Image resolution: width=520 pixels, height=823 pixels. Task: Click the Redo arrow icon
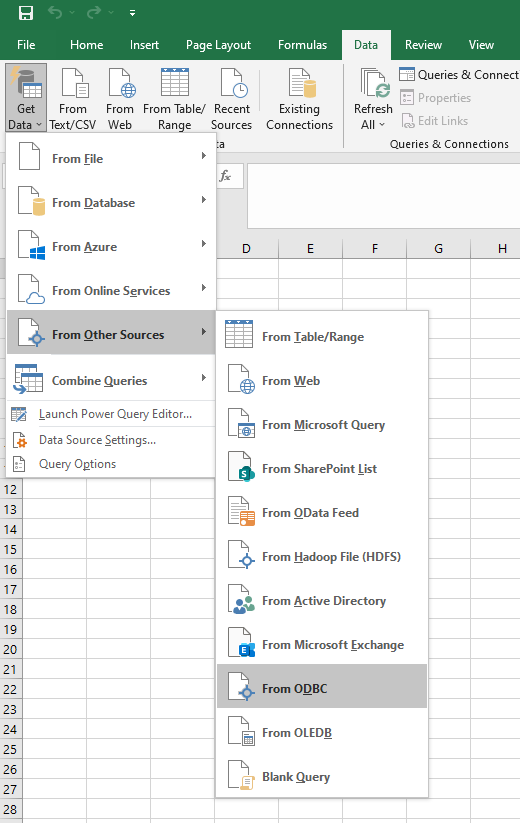93,12
